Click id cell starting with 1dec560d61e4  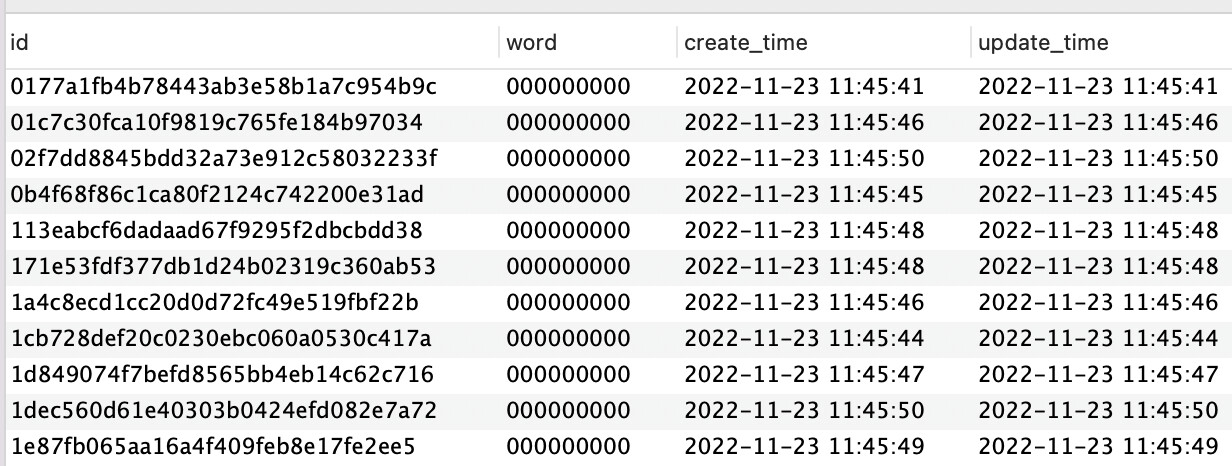click(224, 411)
